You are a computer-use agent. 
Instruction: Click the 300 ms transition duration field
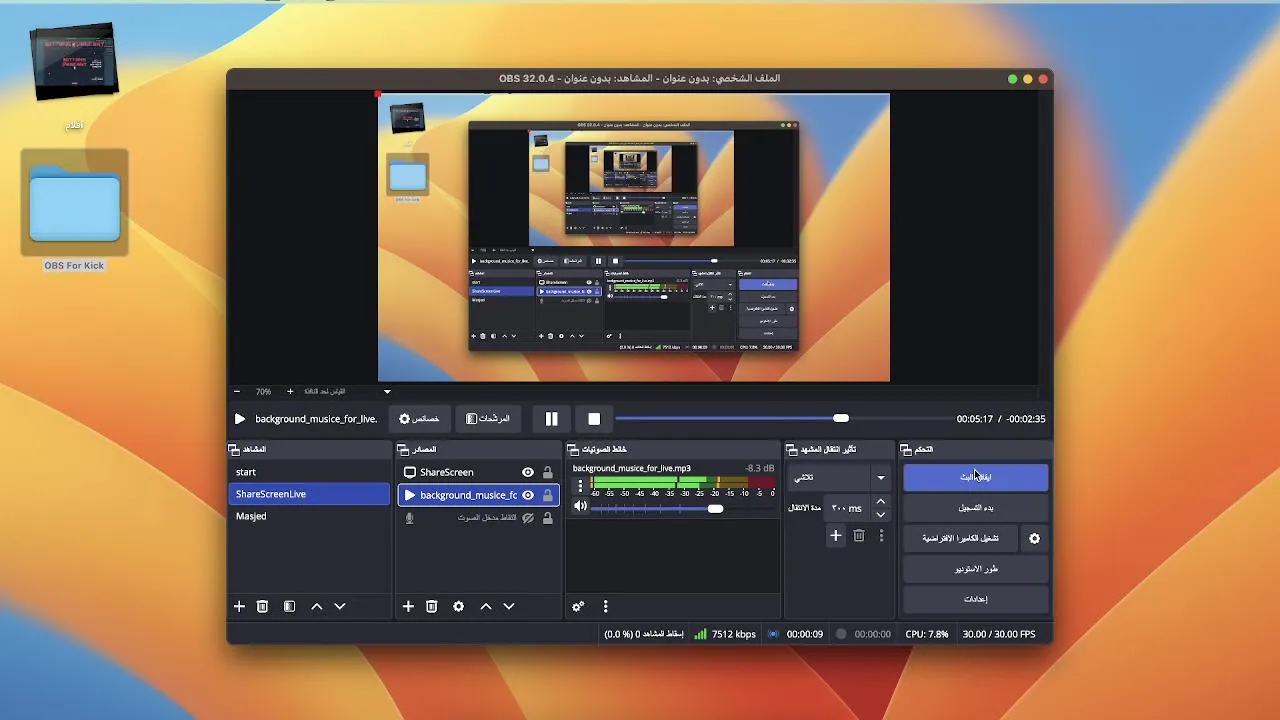click(847, 508)
